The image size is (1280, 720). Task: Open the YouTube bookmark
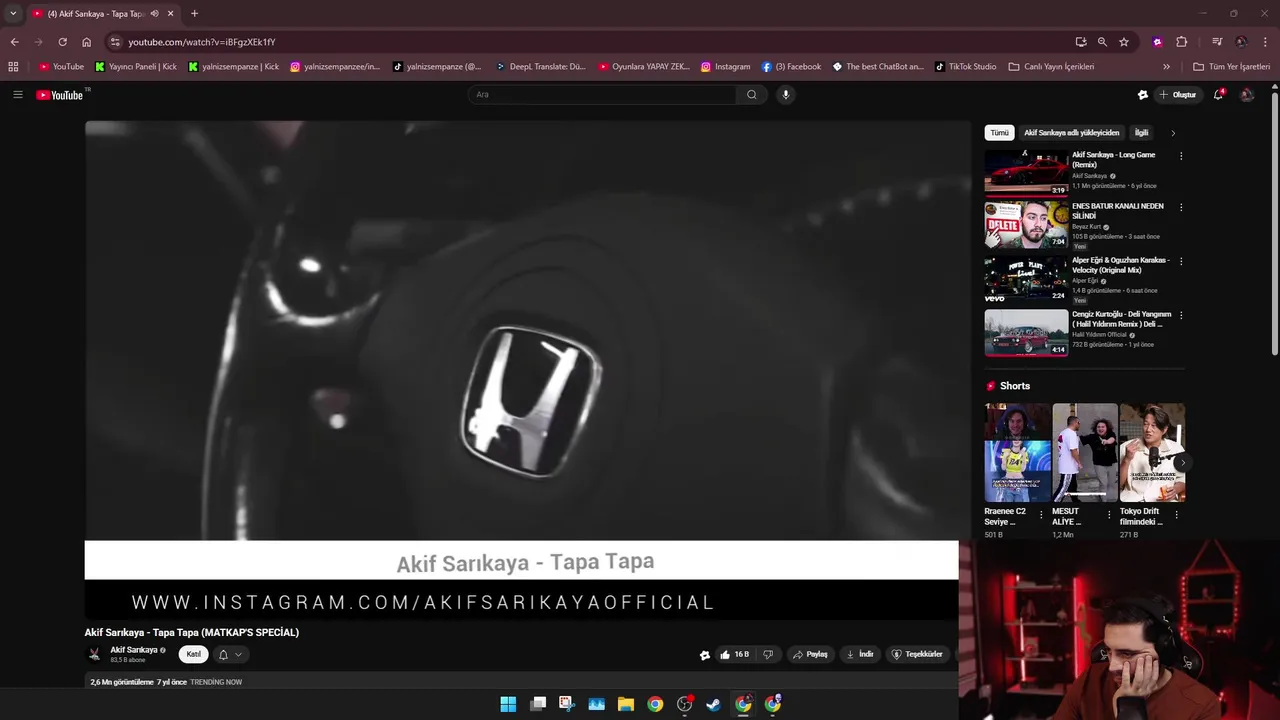tap(62, 67)
